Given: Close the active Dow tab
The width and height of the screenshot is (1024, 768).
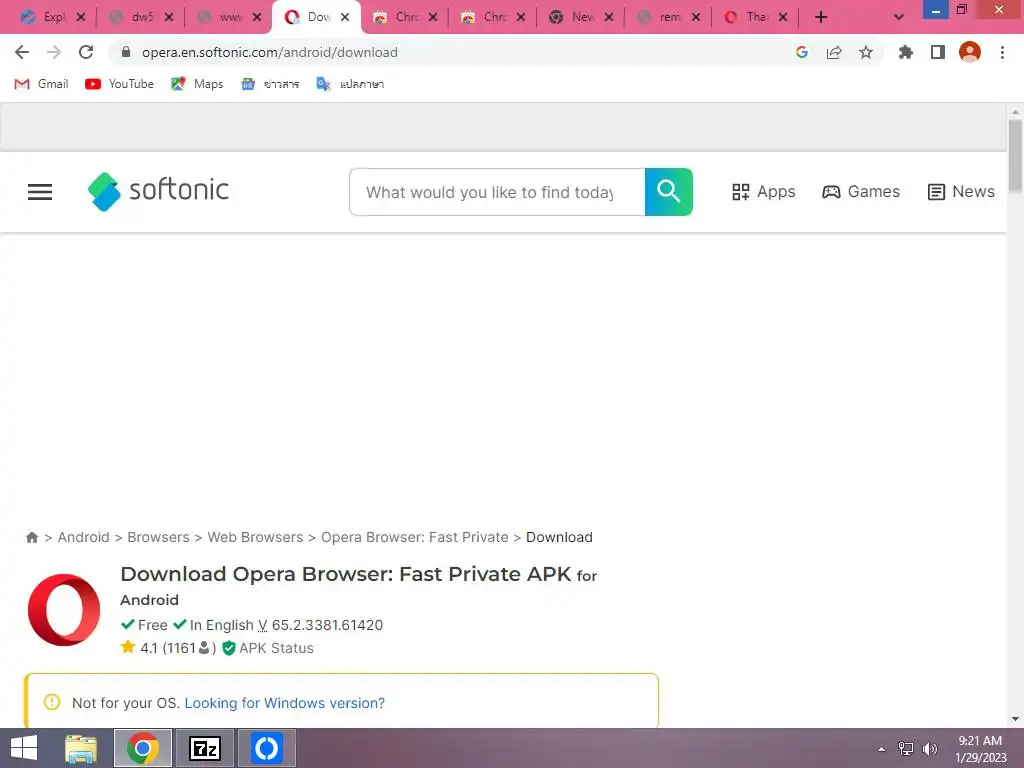Looking at the screenshot, I should [x=345, y=17].
